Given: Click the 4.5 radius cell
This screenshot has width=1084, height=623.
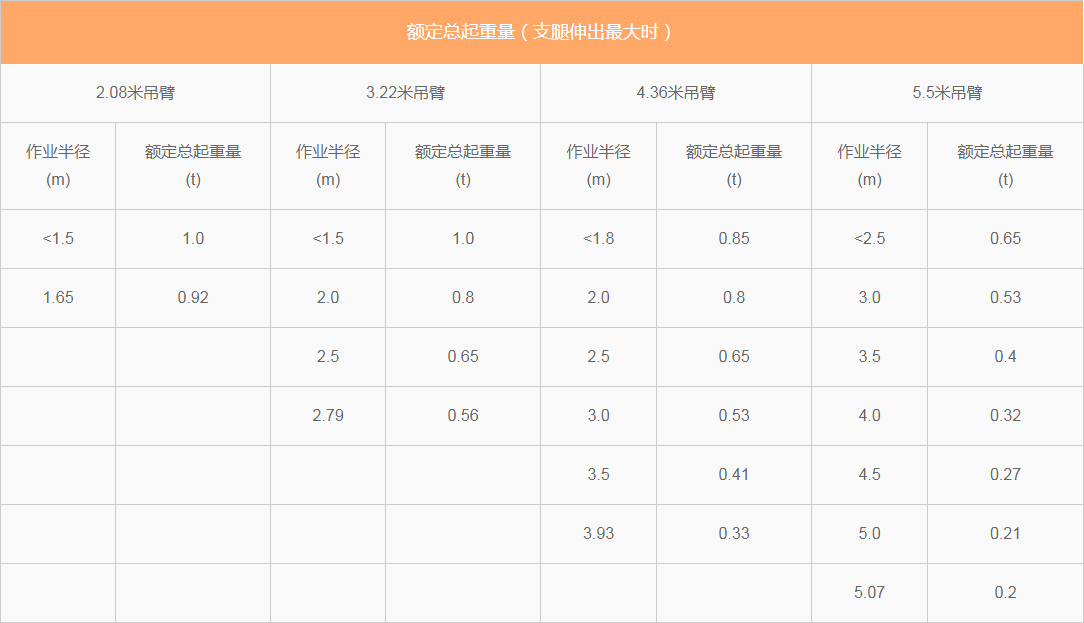Looking at the screenshot, I should click(869, 474).
